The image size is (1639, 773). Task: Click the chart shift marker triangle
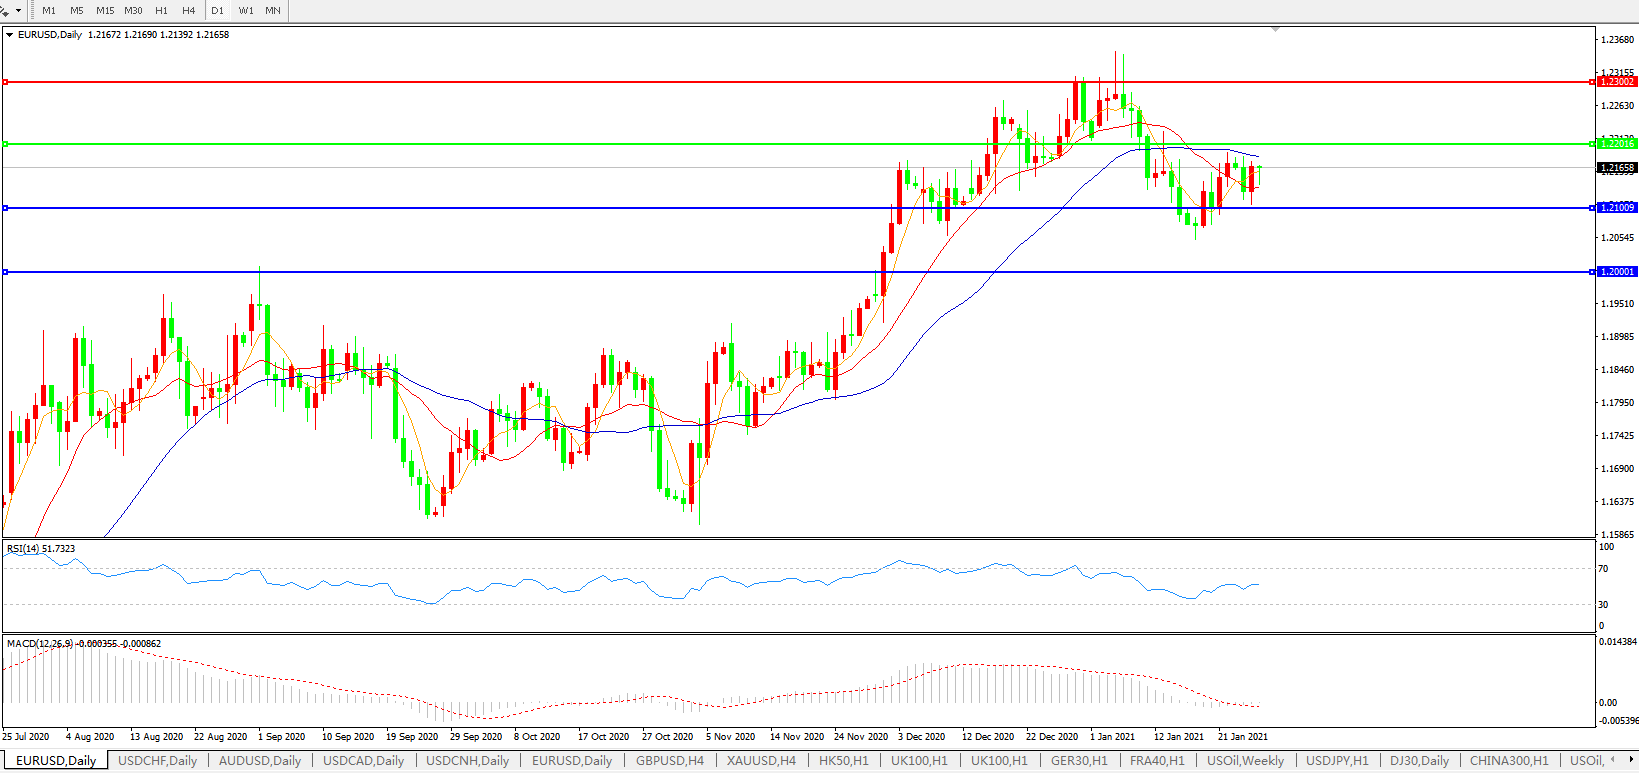point(1275,30)
